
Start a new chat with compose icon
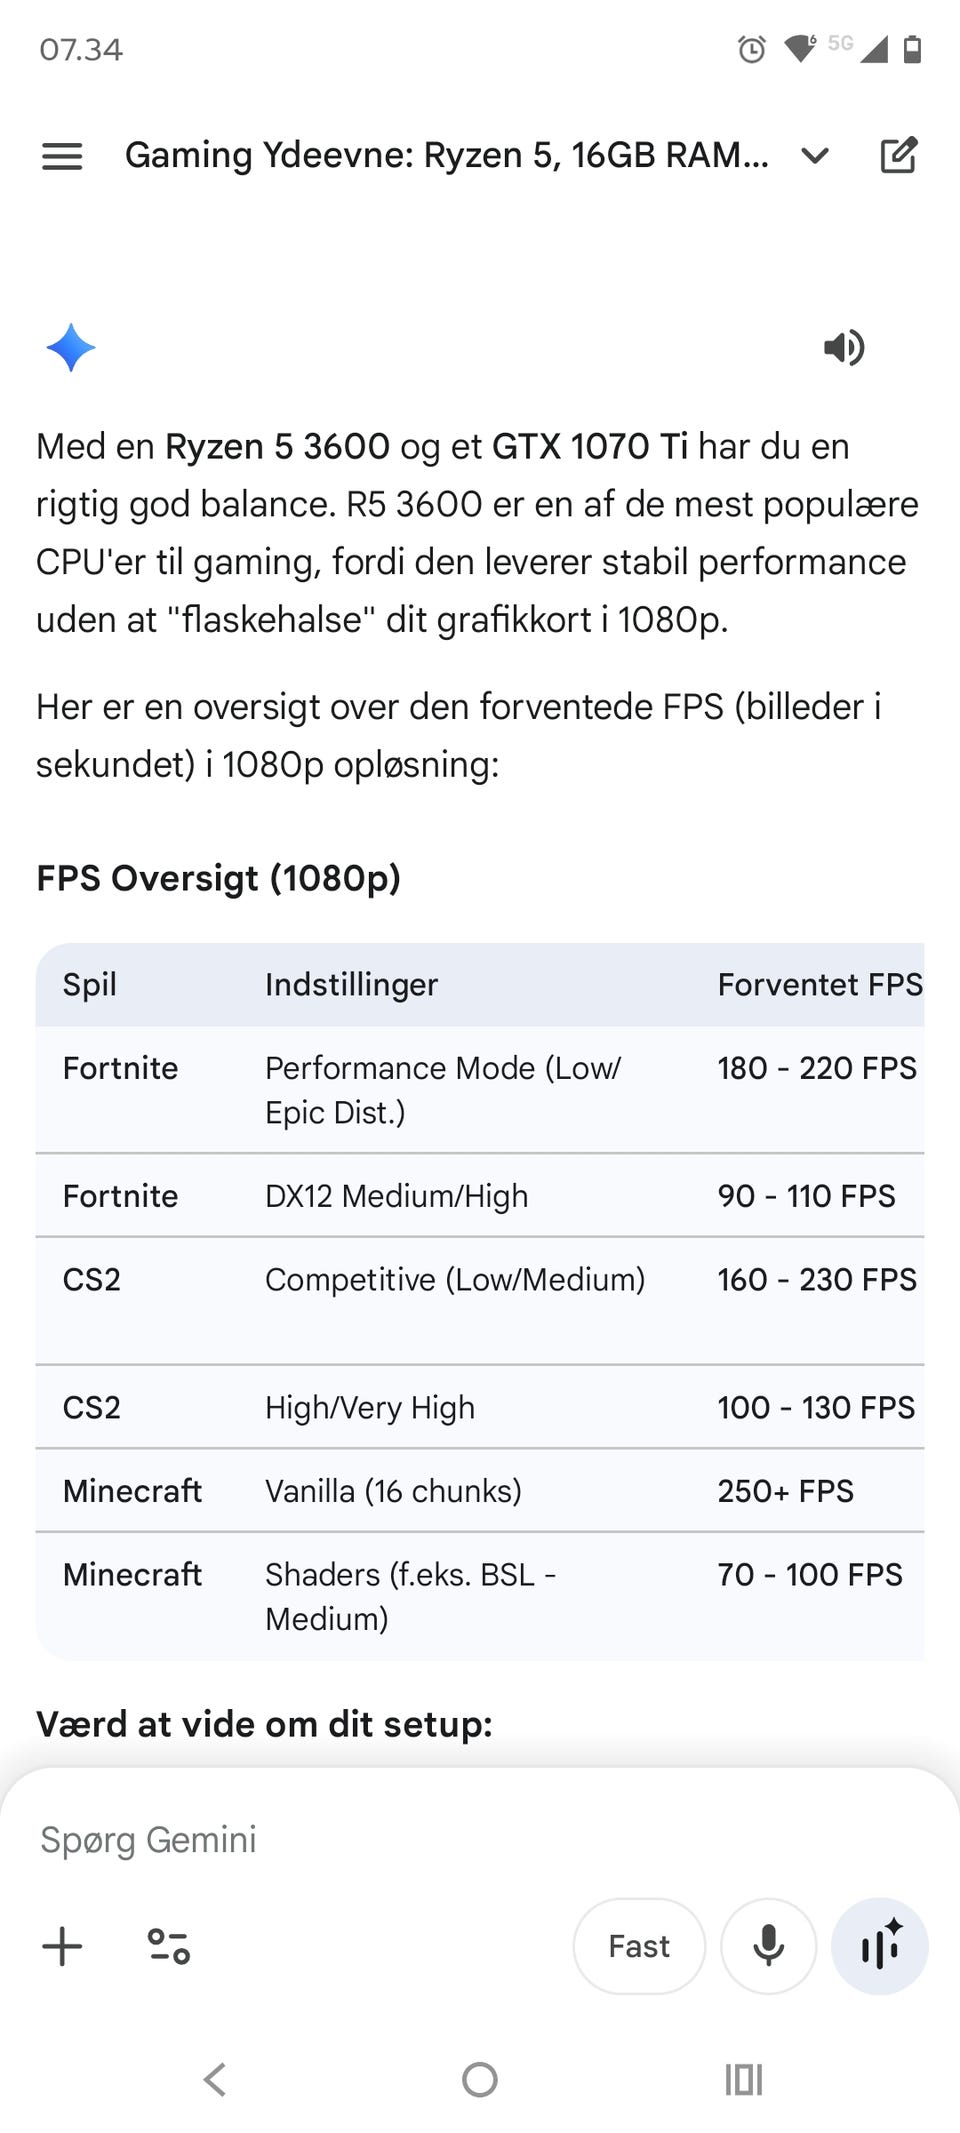tap(897, 156)
